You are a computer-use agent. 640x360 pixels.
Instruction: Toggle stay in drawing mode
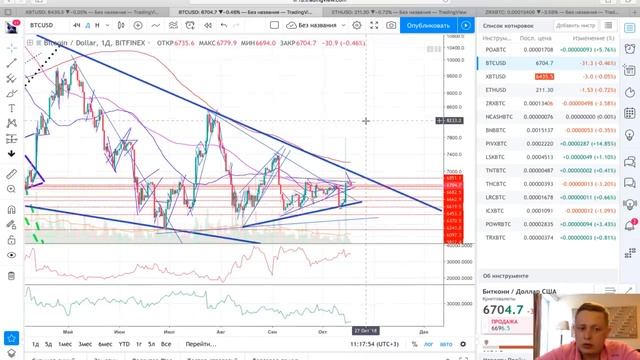point(11,224)
